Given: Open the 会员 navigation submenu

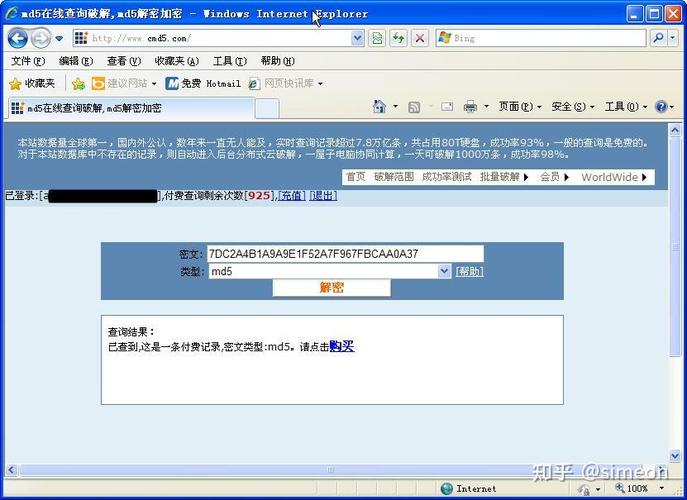Looking at the screenshot, I should (x=554, y=177).
